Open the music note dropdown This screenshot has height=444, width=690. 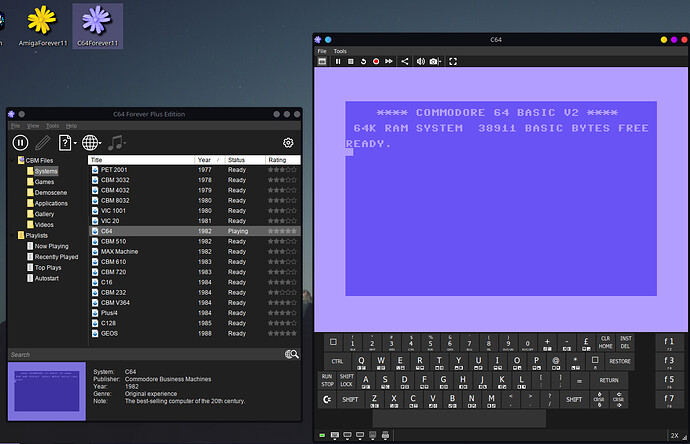click(x=117, y=143)
